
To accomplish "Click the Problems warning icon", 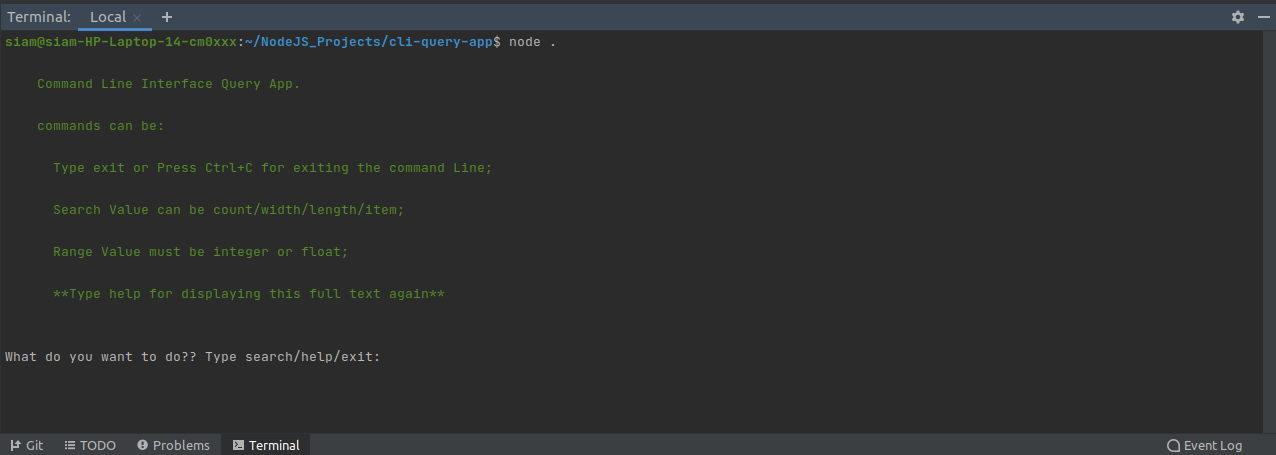I will point(143,445).
